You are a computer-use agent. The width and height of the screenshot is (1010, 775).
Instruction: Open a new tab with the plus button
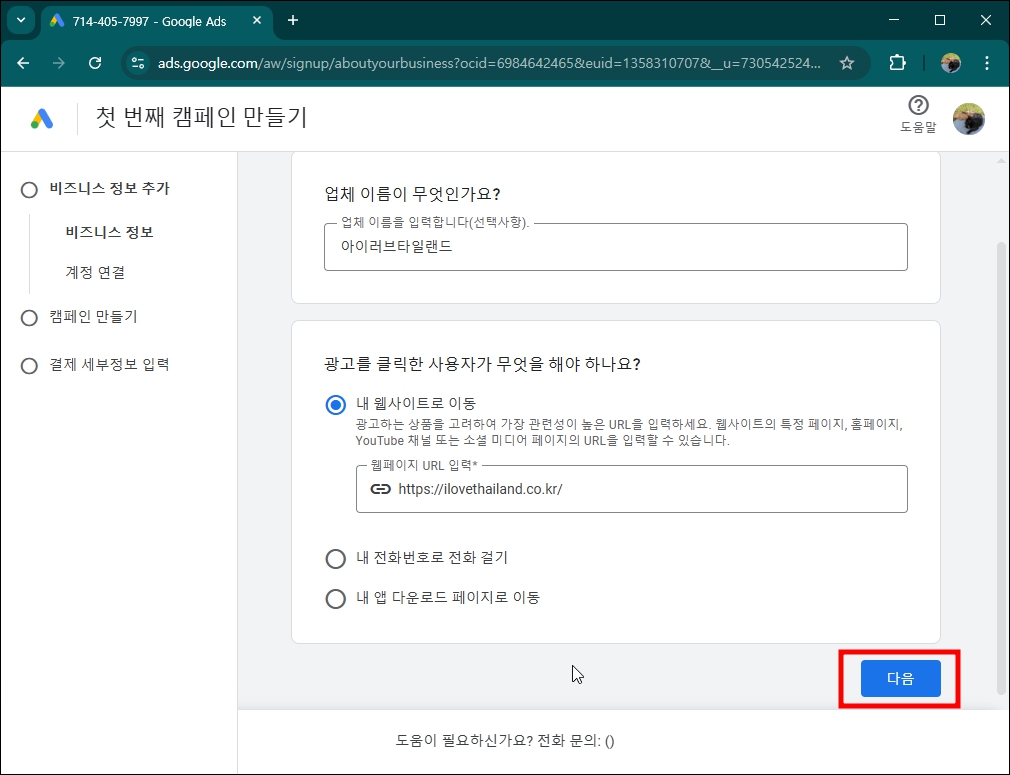tap(290, 20)
